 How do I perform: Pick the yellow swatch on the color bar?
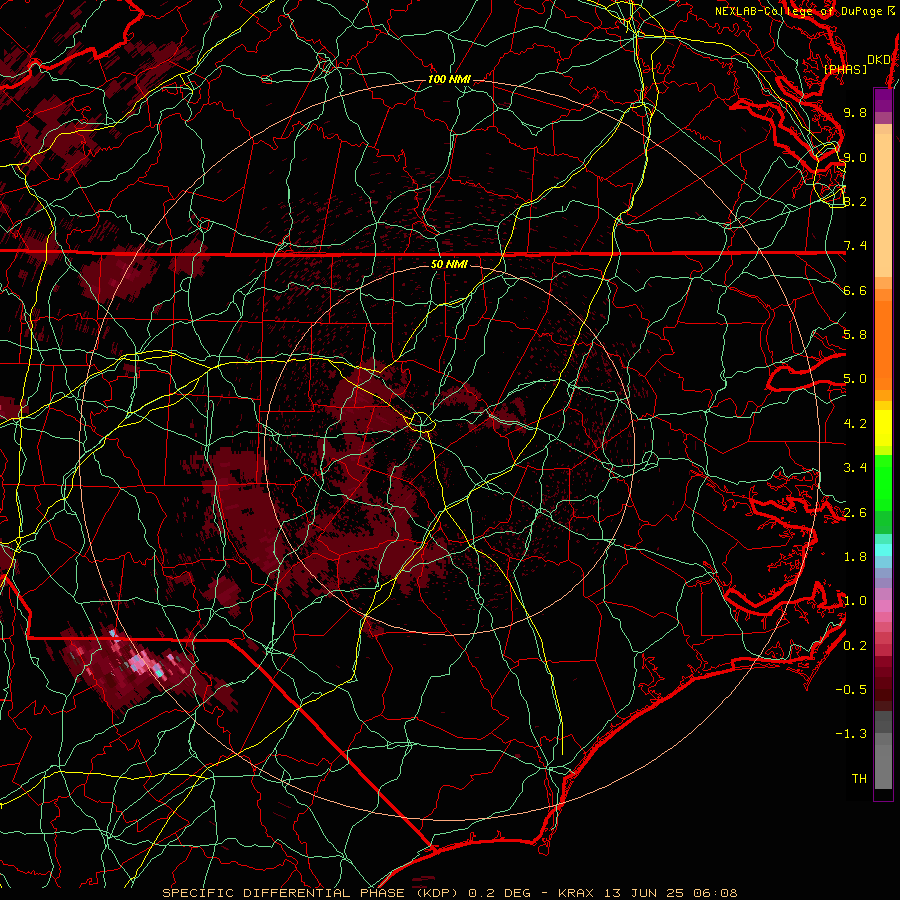coord(883,428)
